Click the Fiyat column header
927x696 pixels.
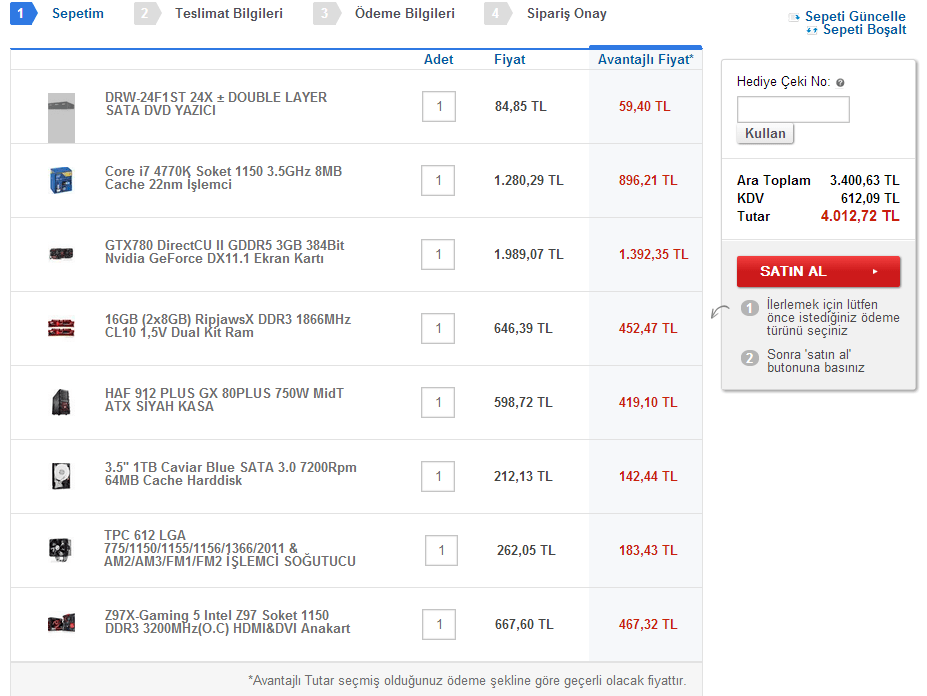[510, 60]
